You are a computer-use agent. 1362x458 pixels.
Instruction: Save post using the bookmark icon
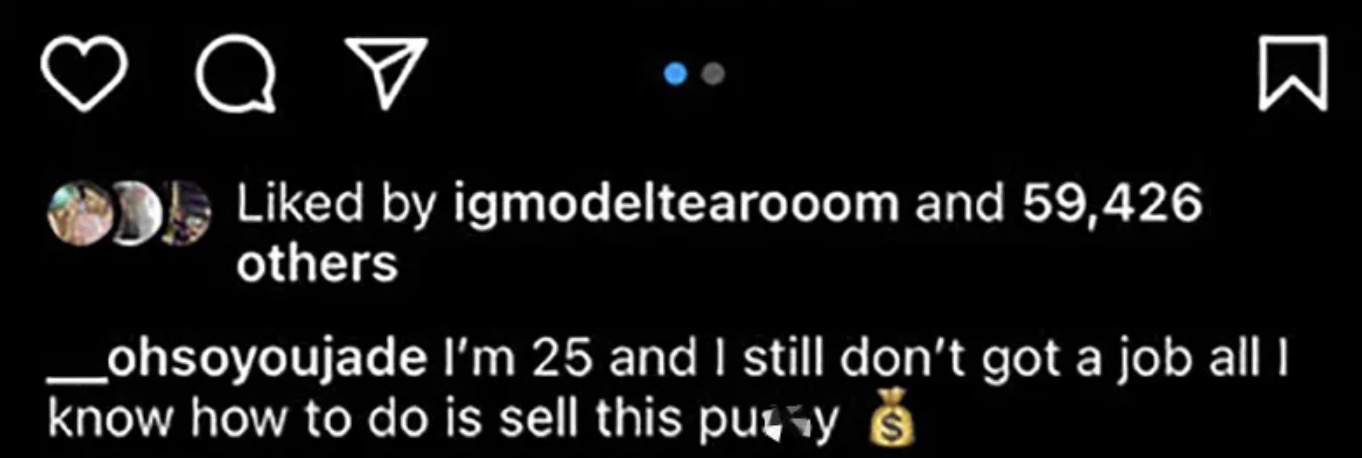click(1292, 74)
